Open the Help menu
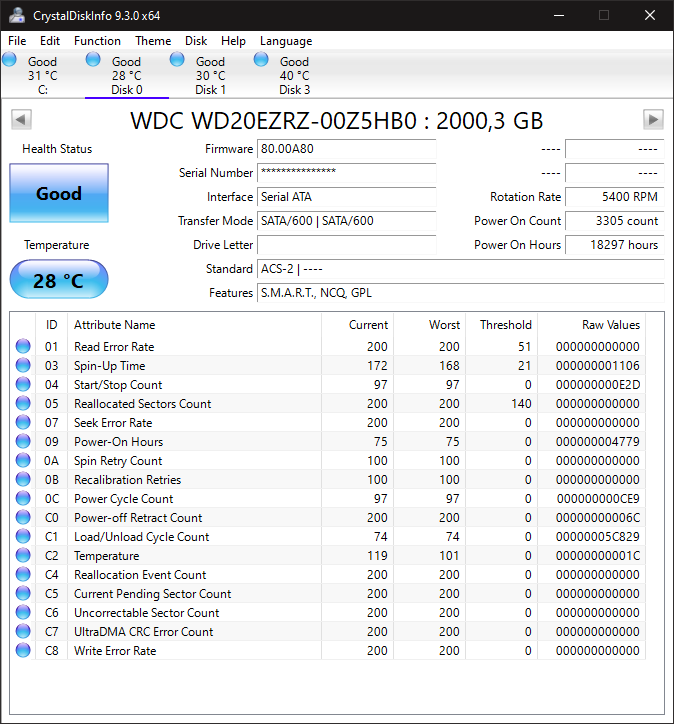 (233, 41)
